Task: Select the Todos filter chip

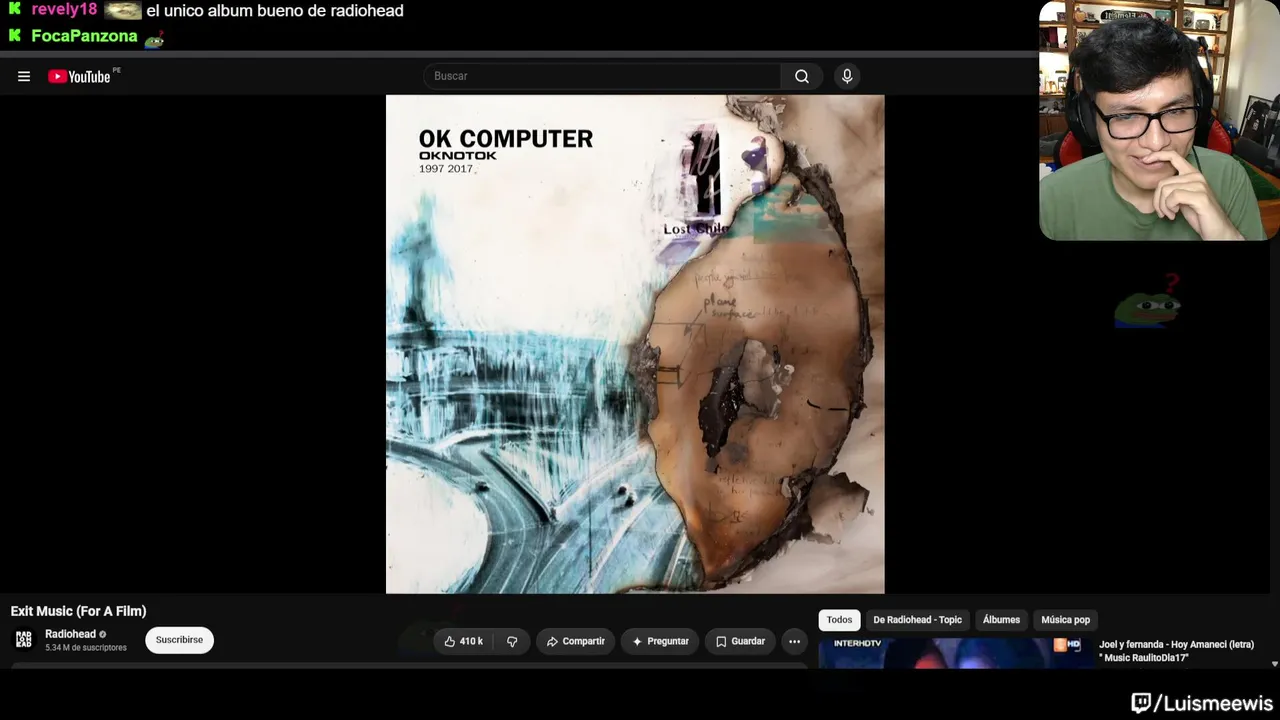Action: pos(839,620)
